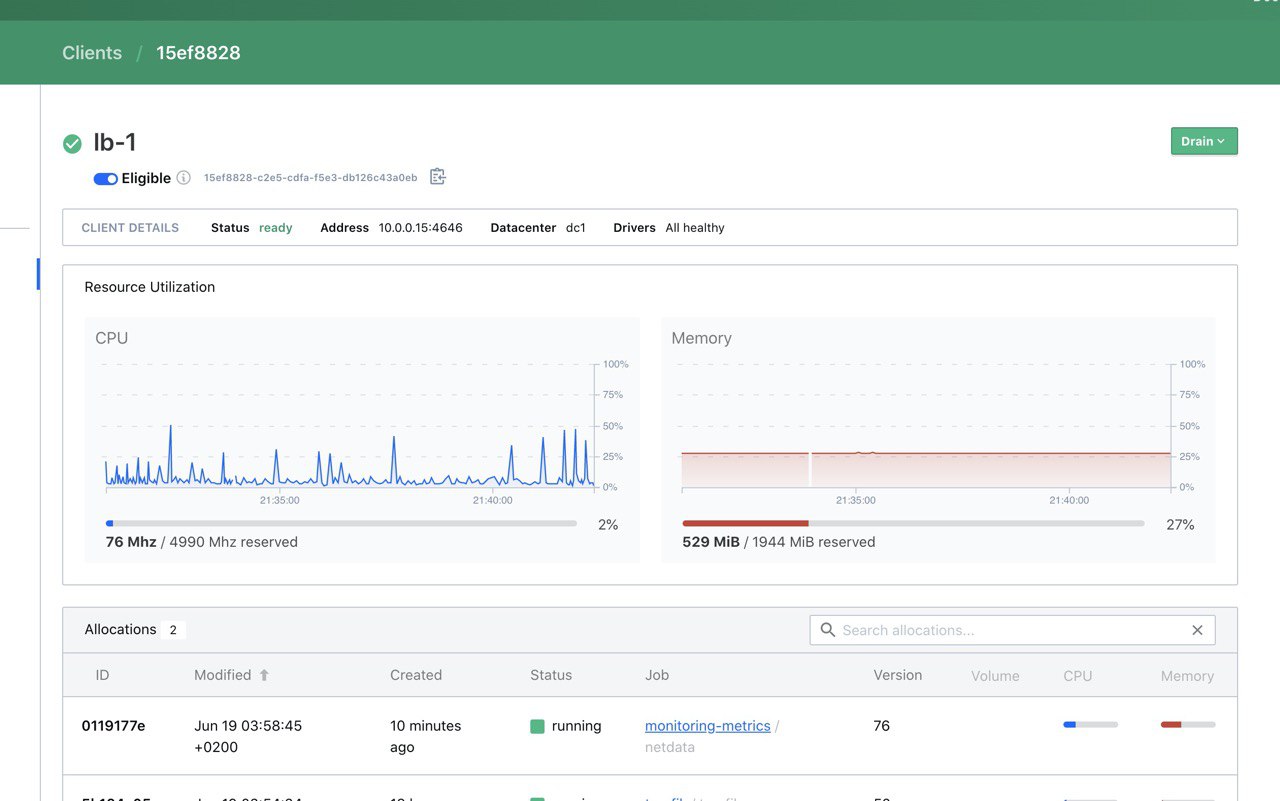Click version number 76 in the allocation row

pyautogui.click(x=881, y=726)
